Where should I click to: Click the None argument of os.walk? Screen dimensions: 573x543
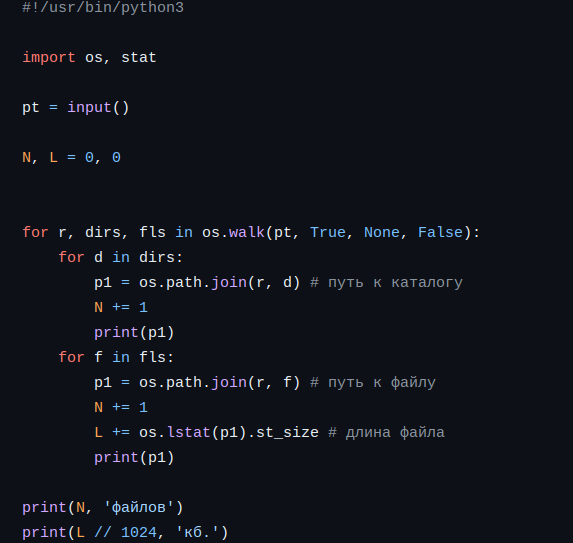[x=382, y=232]
